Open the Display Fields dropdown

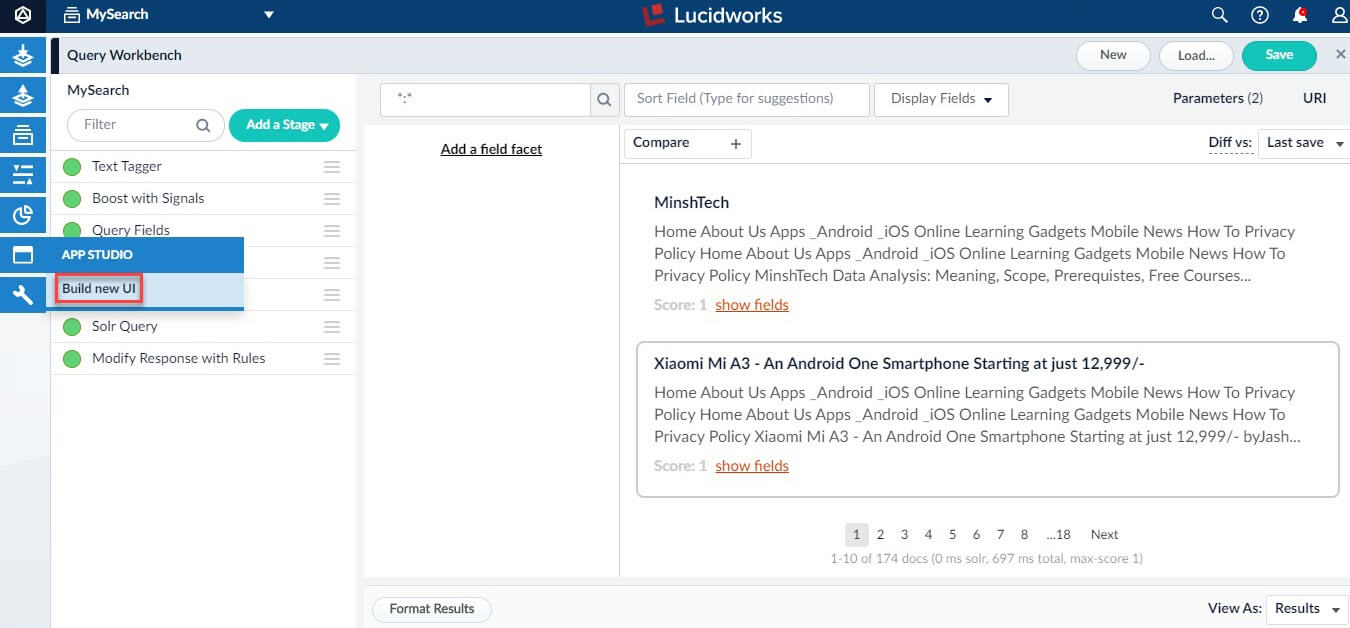(941, 99)
